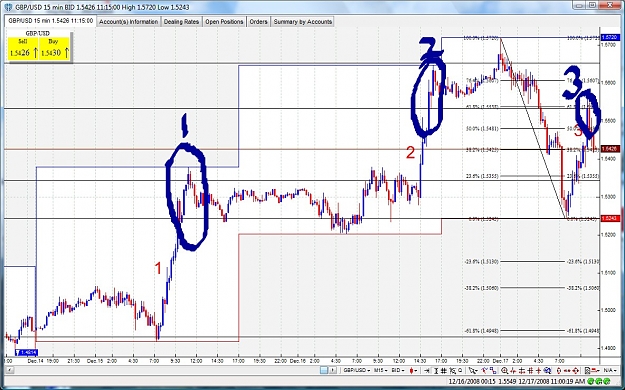The height and width of the screenshot is (390, 625).
Task: Click the first green connection status icon
Action: tap(592, 382)
